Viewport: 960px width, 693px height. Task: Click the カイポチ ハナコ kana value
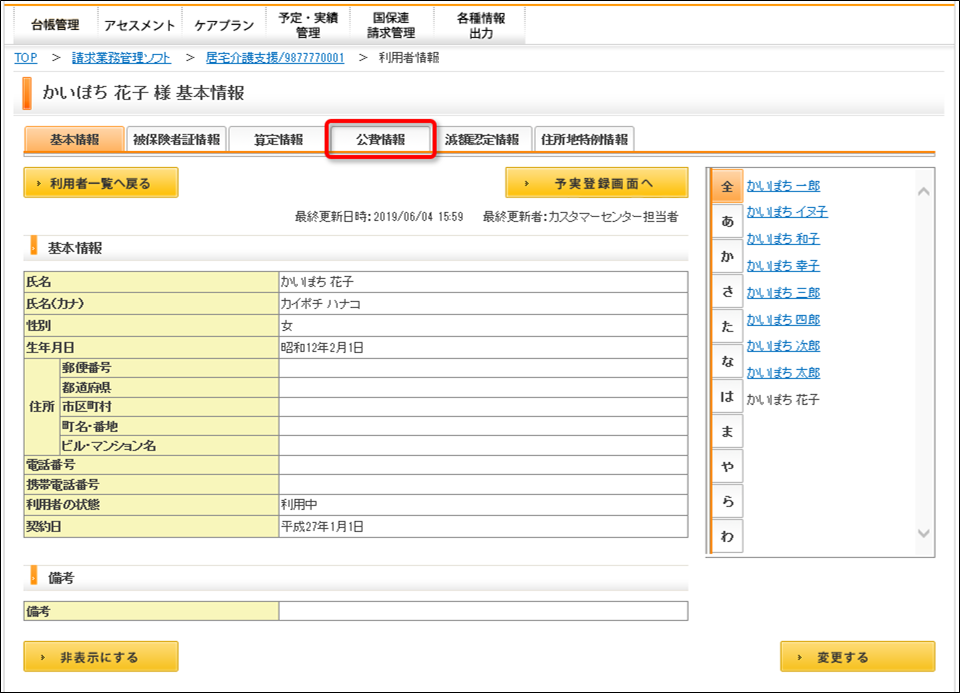coord(321,304)
